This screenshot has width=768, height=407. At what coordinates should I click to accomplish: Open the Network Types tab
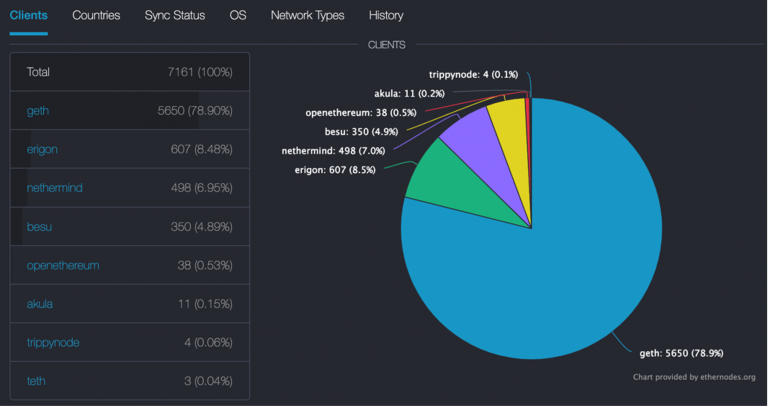[x=307, y=16]
